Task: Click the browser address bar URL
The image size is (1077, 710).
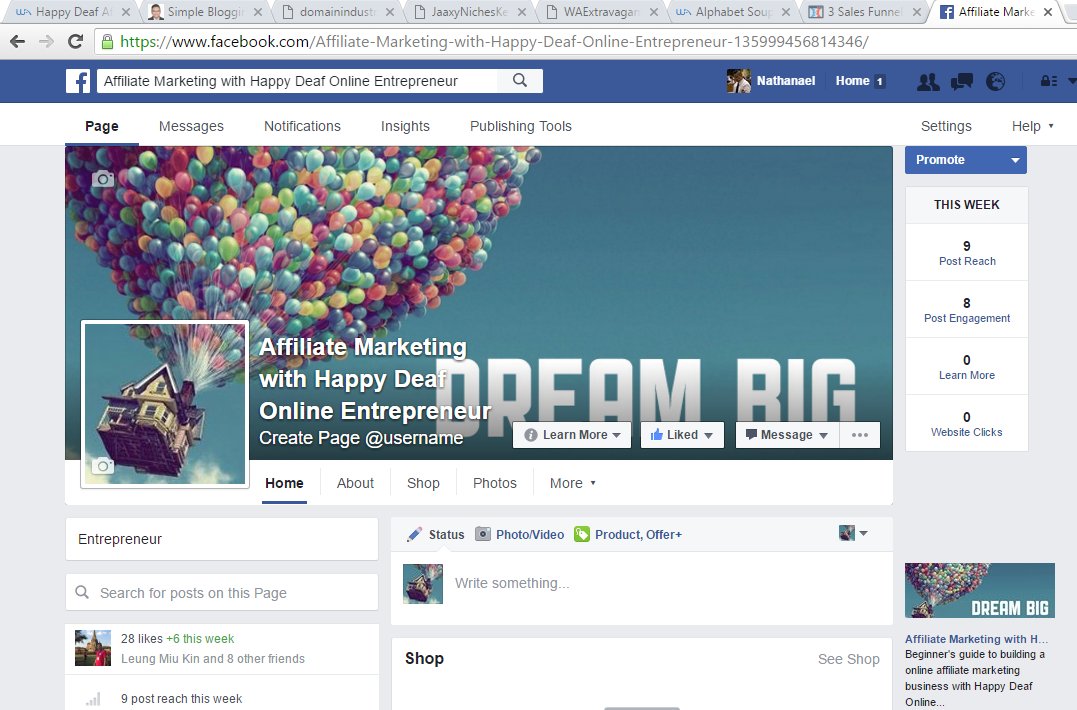Action: point(495,42)
